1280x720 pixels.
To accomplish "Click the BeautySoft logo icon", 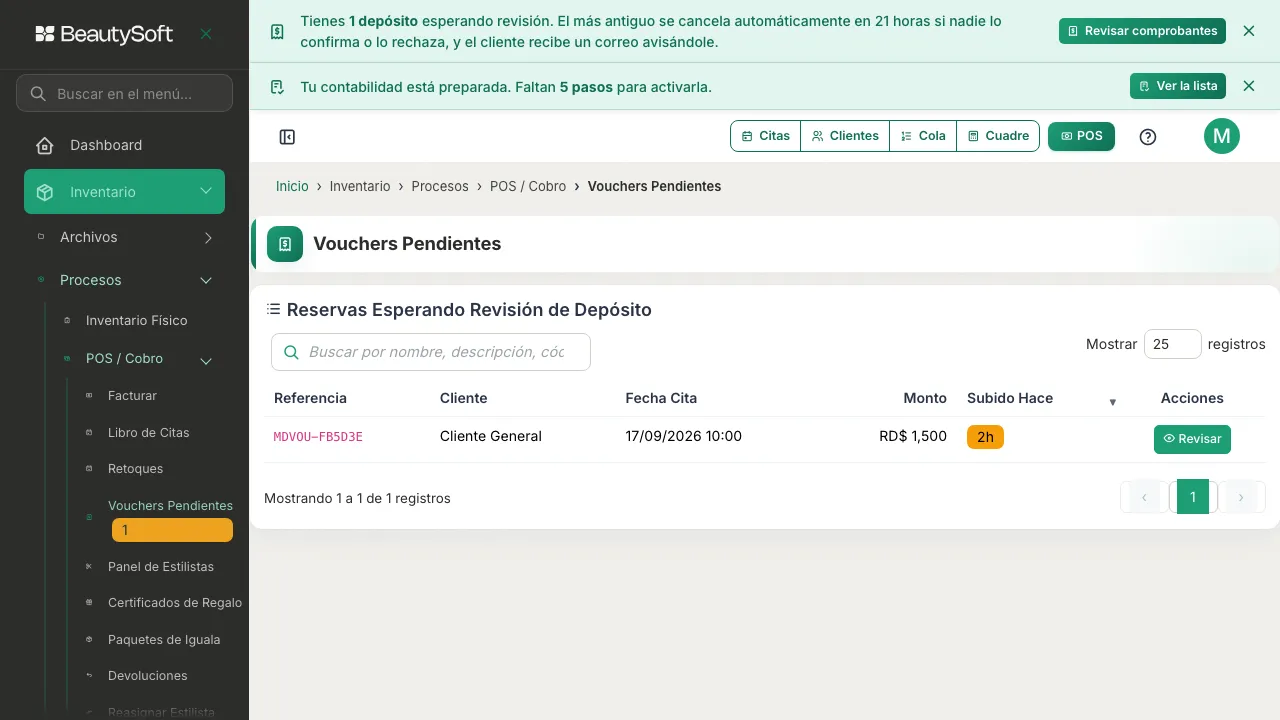I will click(x=45, y=34).
